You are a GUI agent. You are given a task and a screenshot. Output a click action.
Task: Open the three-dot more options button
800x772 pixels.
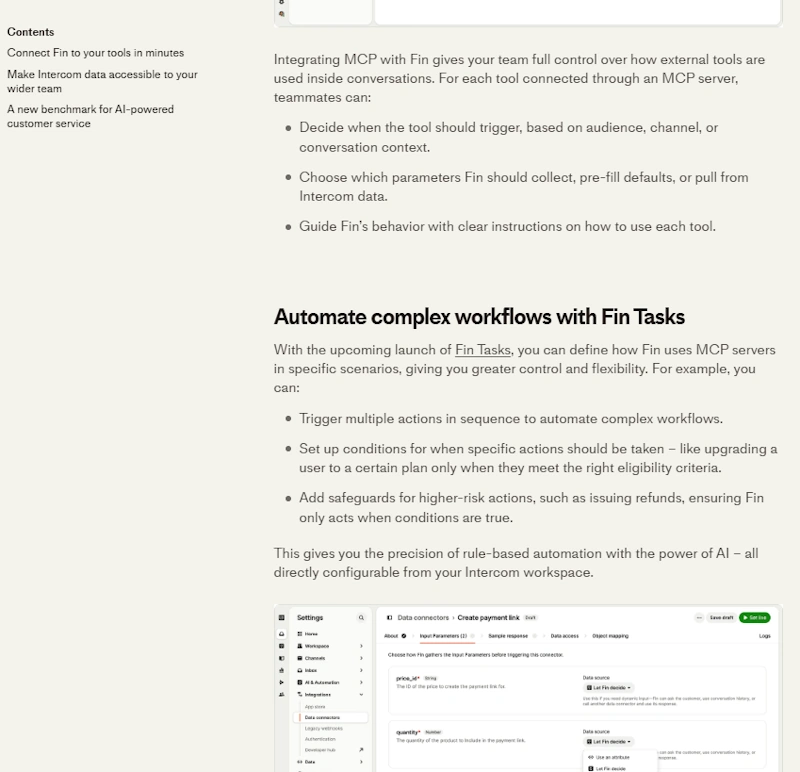tap(698, 617)
